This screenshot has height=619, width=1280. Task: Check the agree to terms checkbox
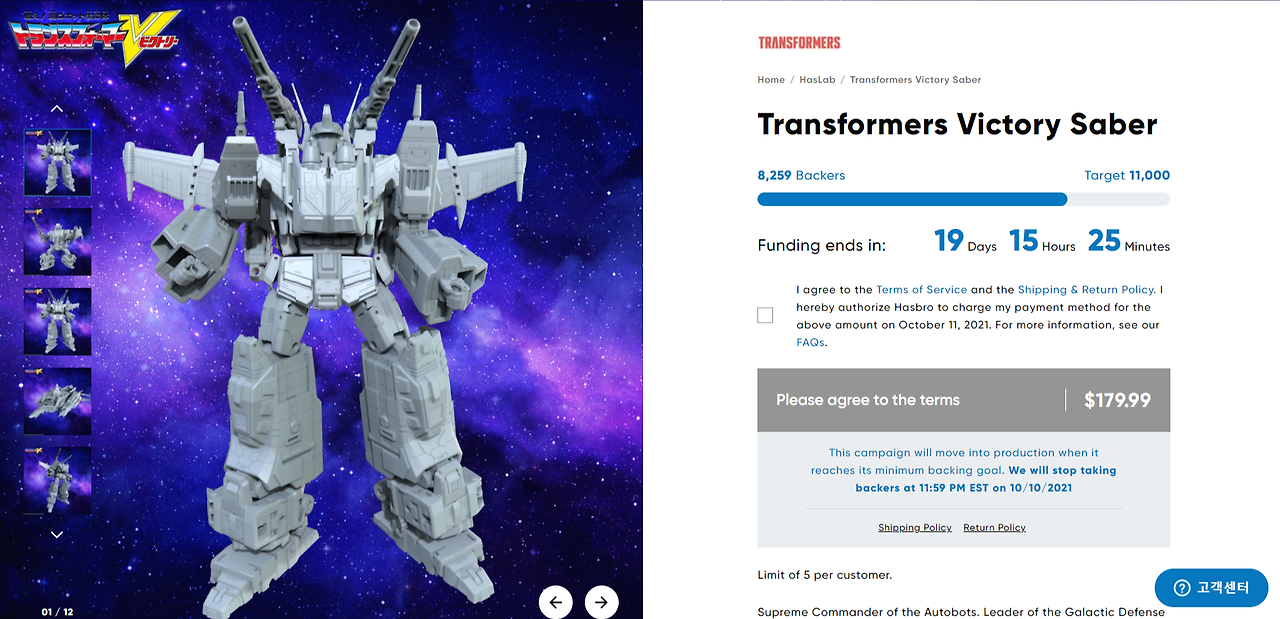[x=765, y=315]
